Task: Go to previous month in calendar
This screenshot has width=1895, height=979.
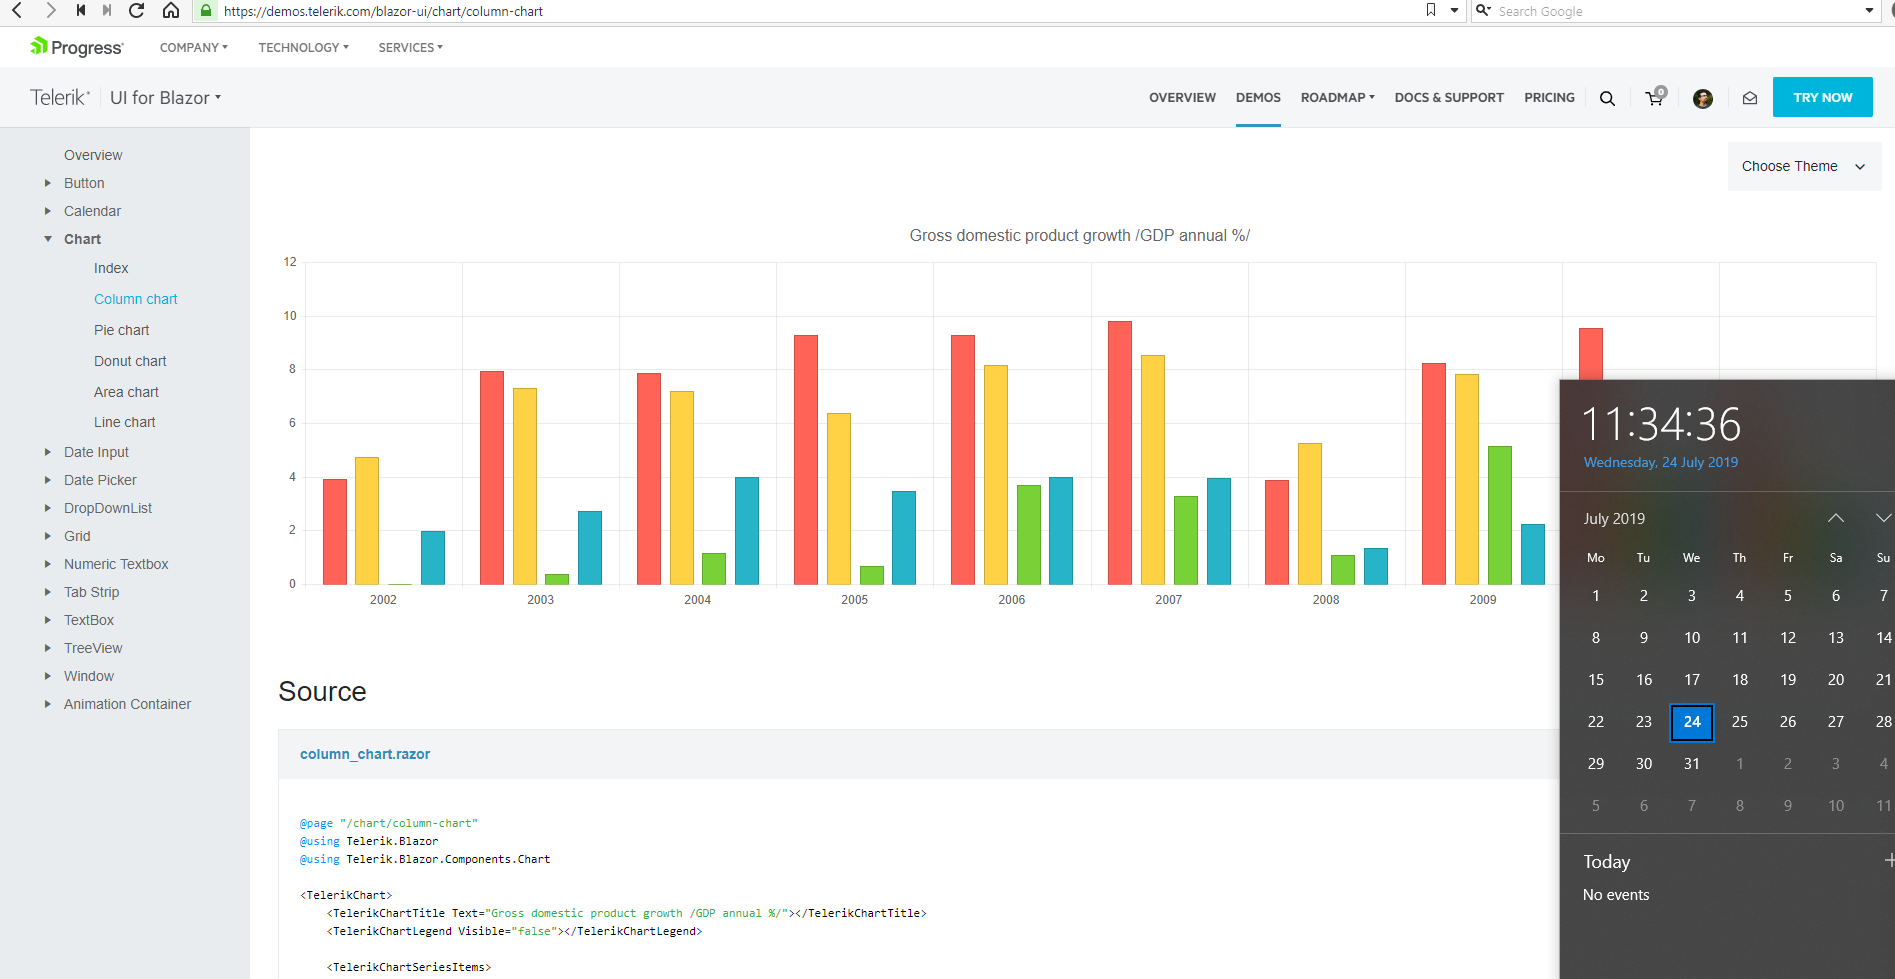Action: [1836, 518]
